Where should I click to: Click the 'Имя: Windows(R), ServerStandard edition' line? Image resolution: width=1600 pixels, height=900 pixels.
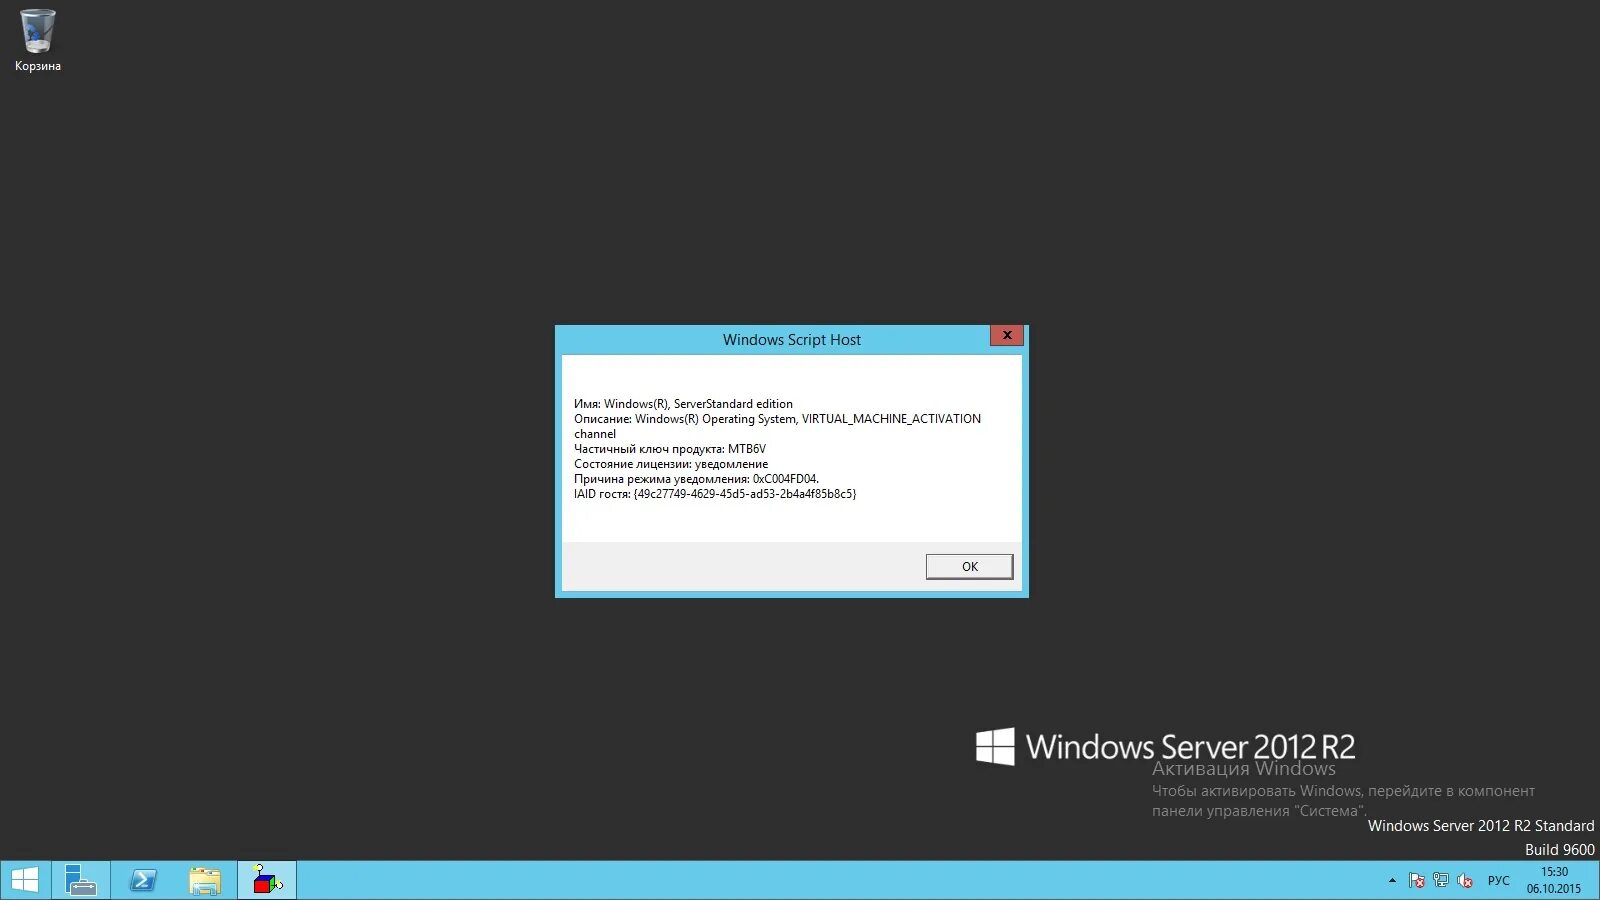(x=683, y=404)
